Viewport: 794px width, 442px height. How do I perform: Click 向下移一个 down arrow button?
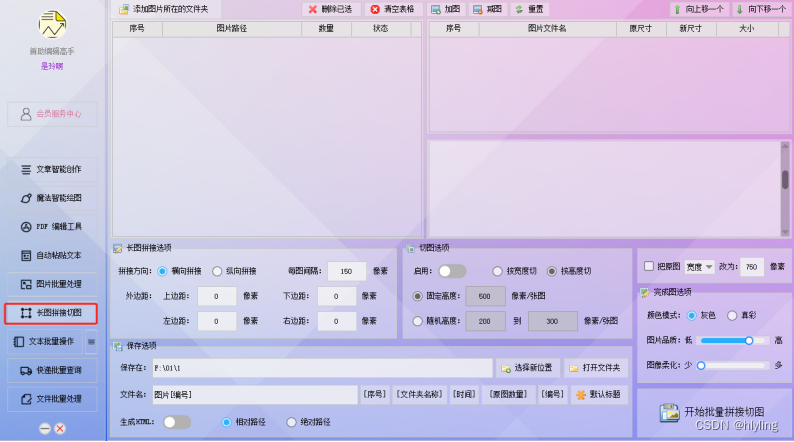tap(762, 9)
